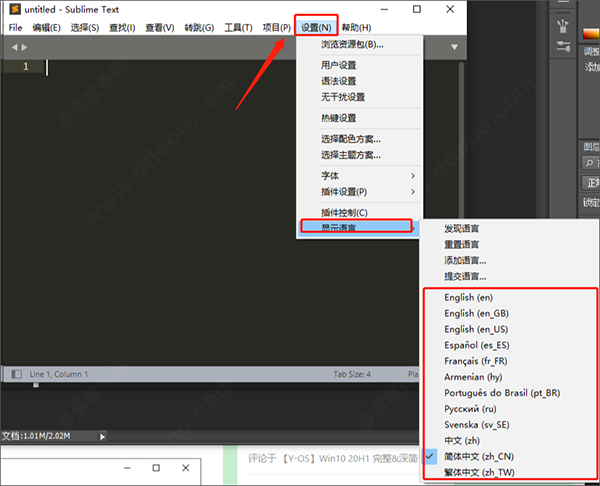Select 无干扰设置 menu entry
This screenshot has width=600, height=486.
click(360, 97)
